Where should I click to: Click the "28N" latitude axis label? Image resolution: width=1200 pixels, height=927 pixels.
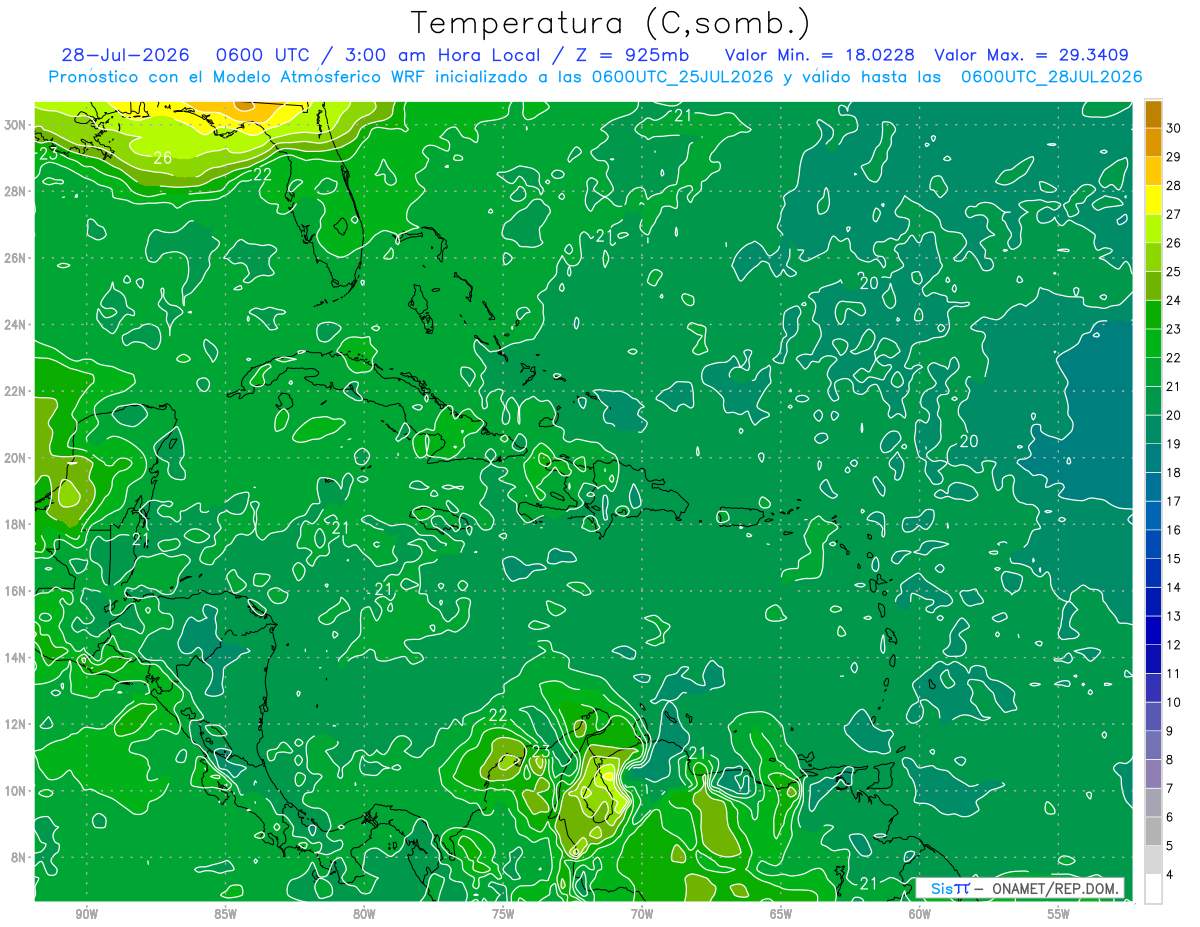(16, 191)
